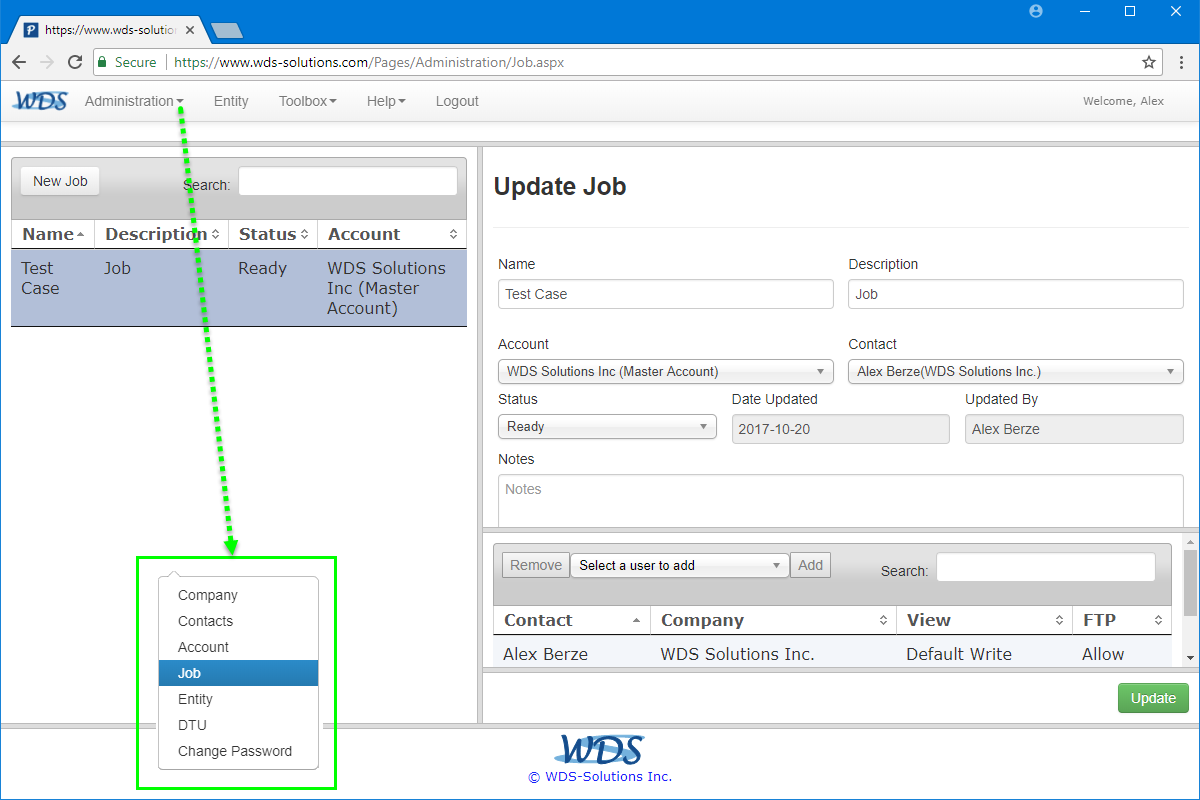Screen dimensions: 1200x800
Task: Click the New Job button
Action: pyautogui.click(x=60, y=181)
